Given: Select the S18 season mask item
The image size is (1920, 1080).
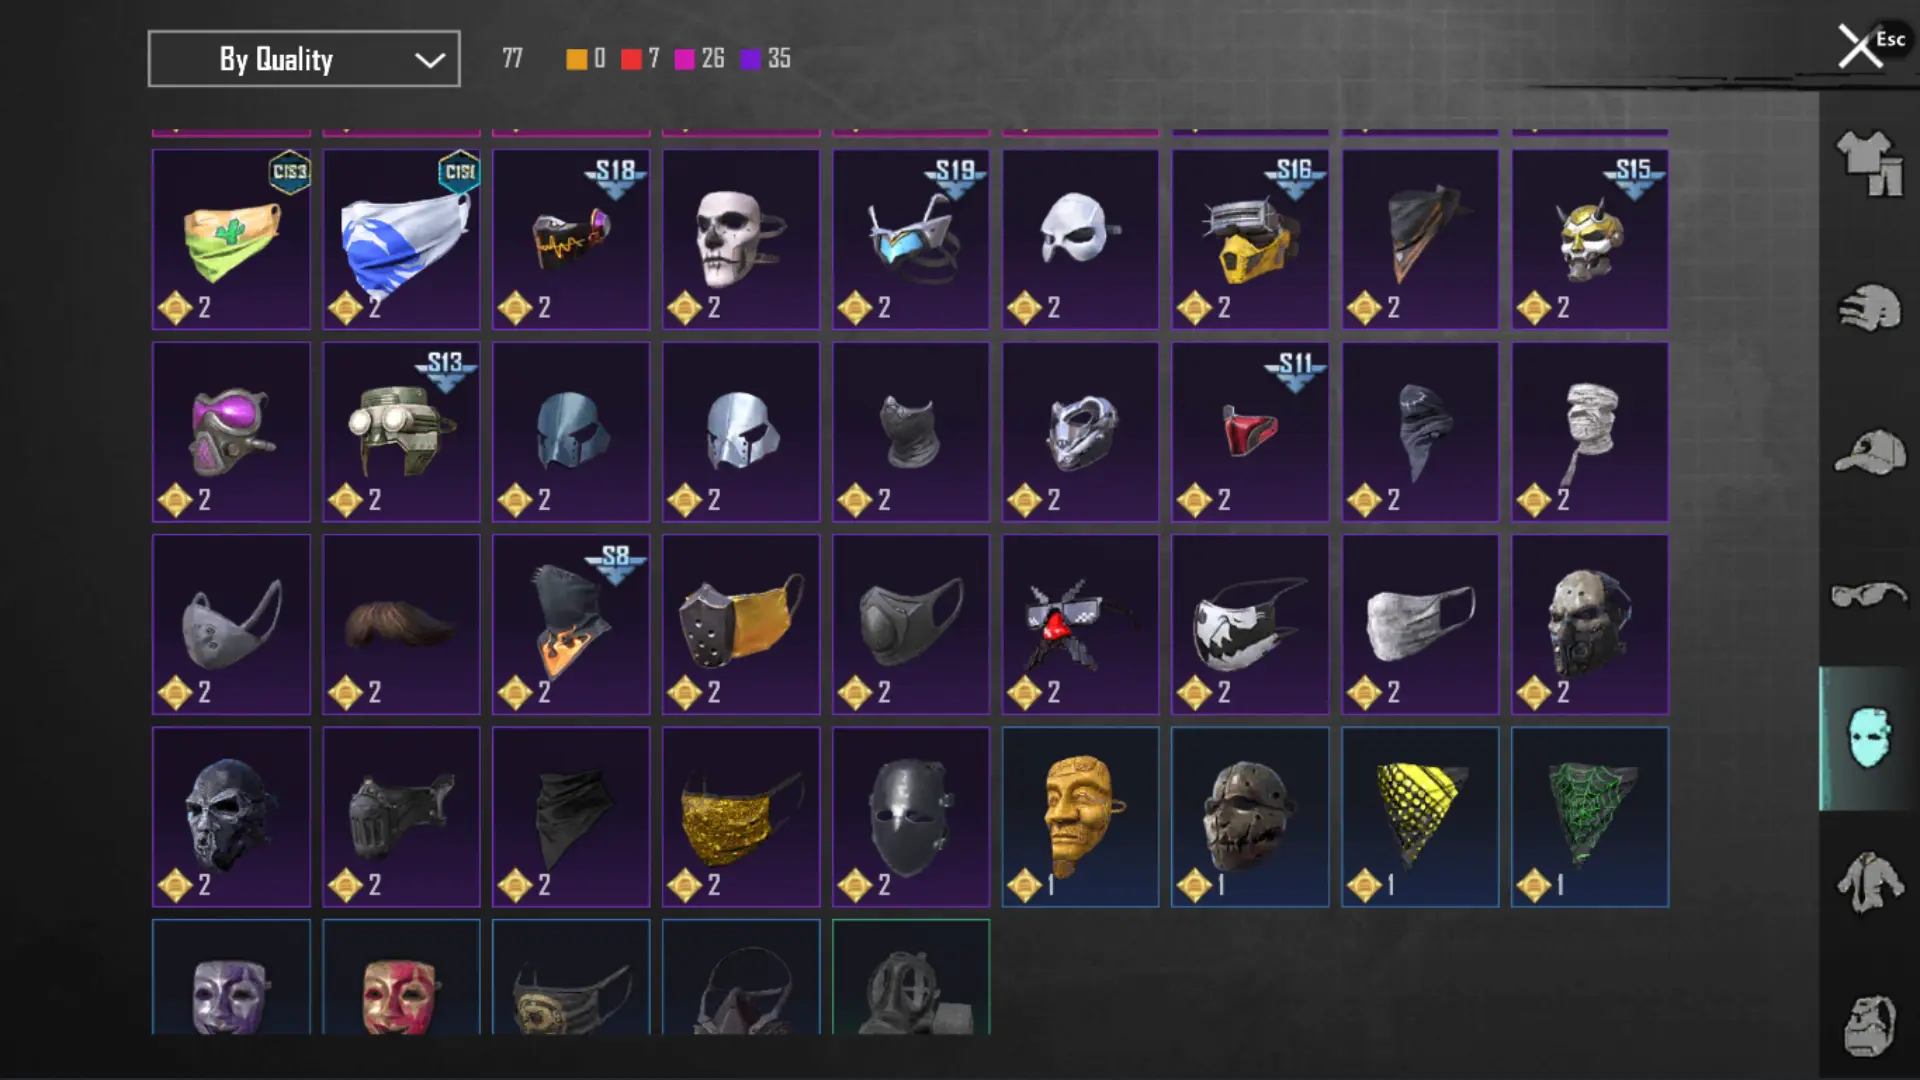Looking at the screenshot, I should [571, 239].
